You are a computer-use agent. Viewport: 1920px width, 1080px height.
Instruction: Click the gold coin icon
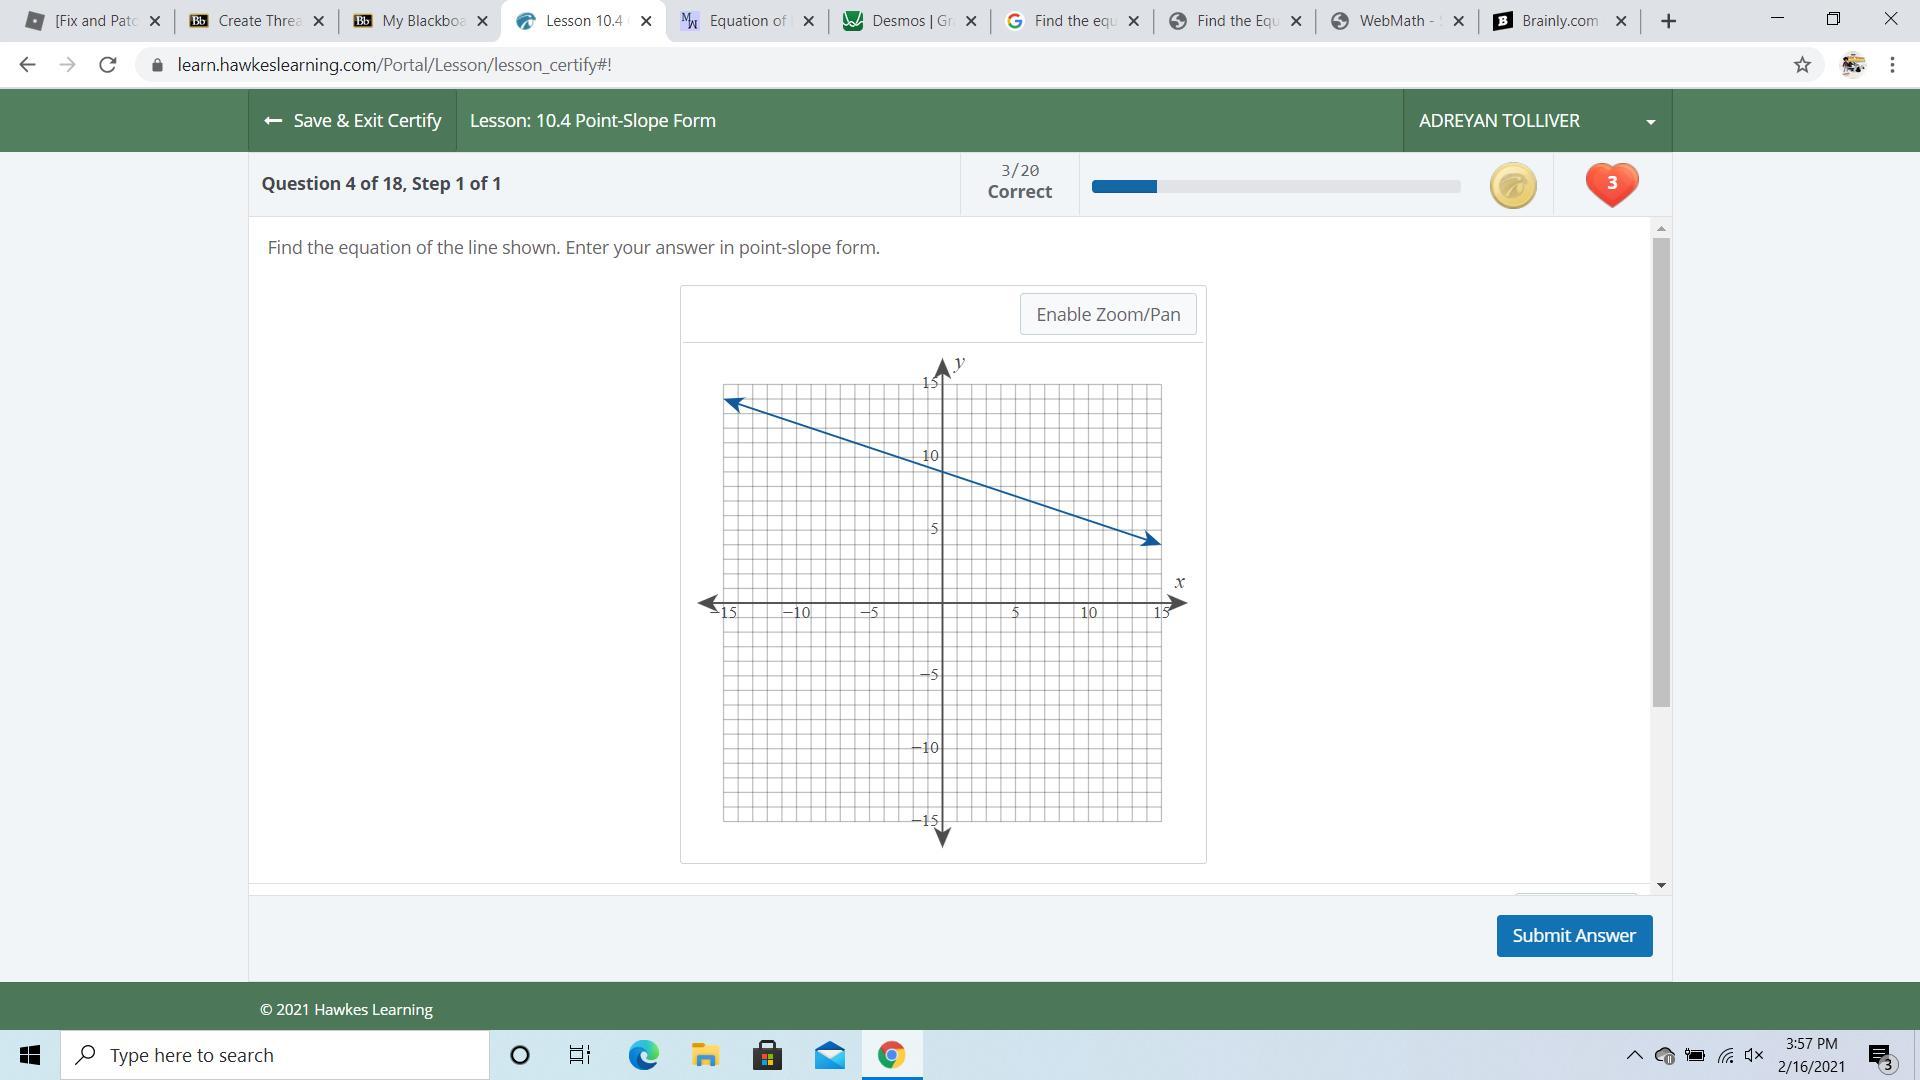tap(1512, 186)
